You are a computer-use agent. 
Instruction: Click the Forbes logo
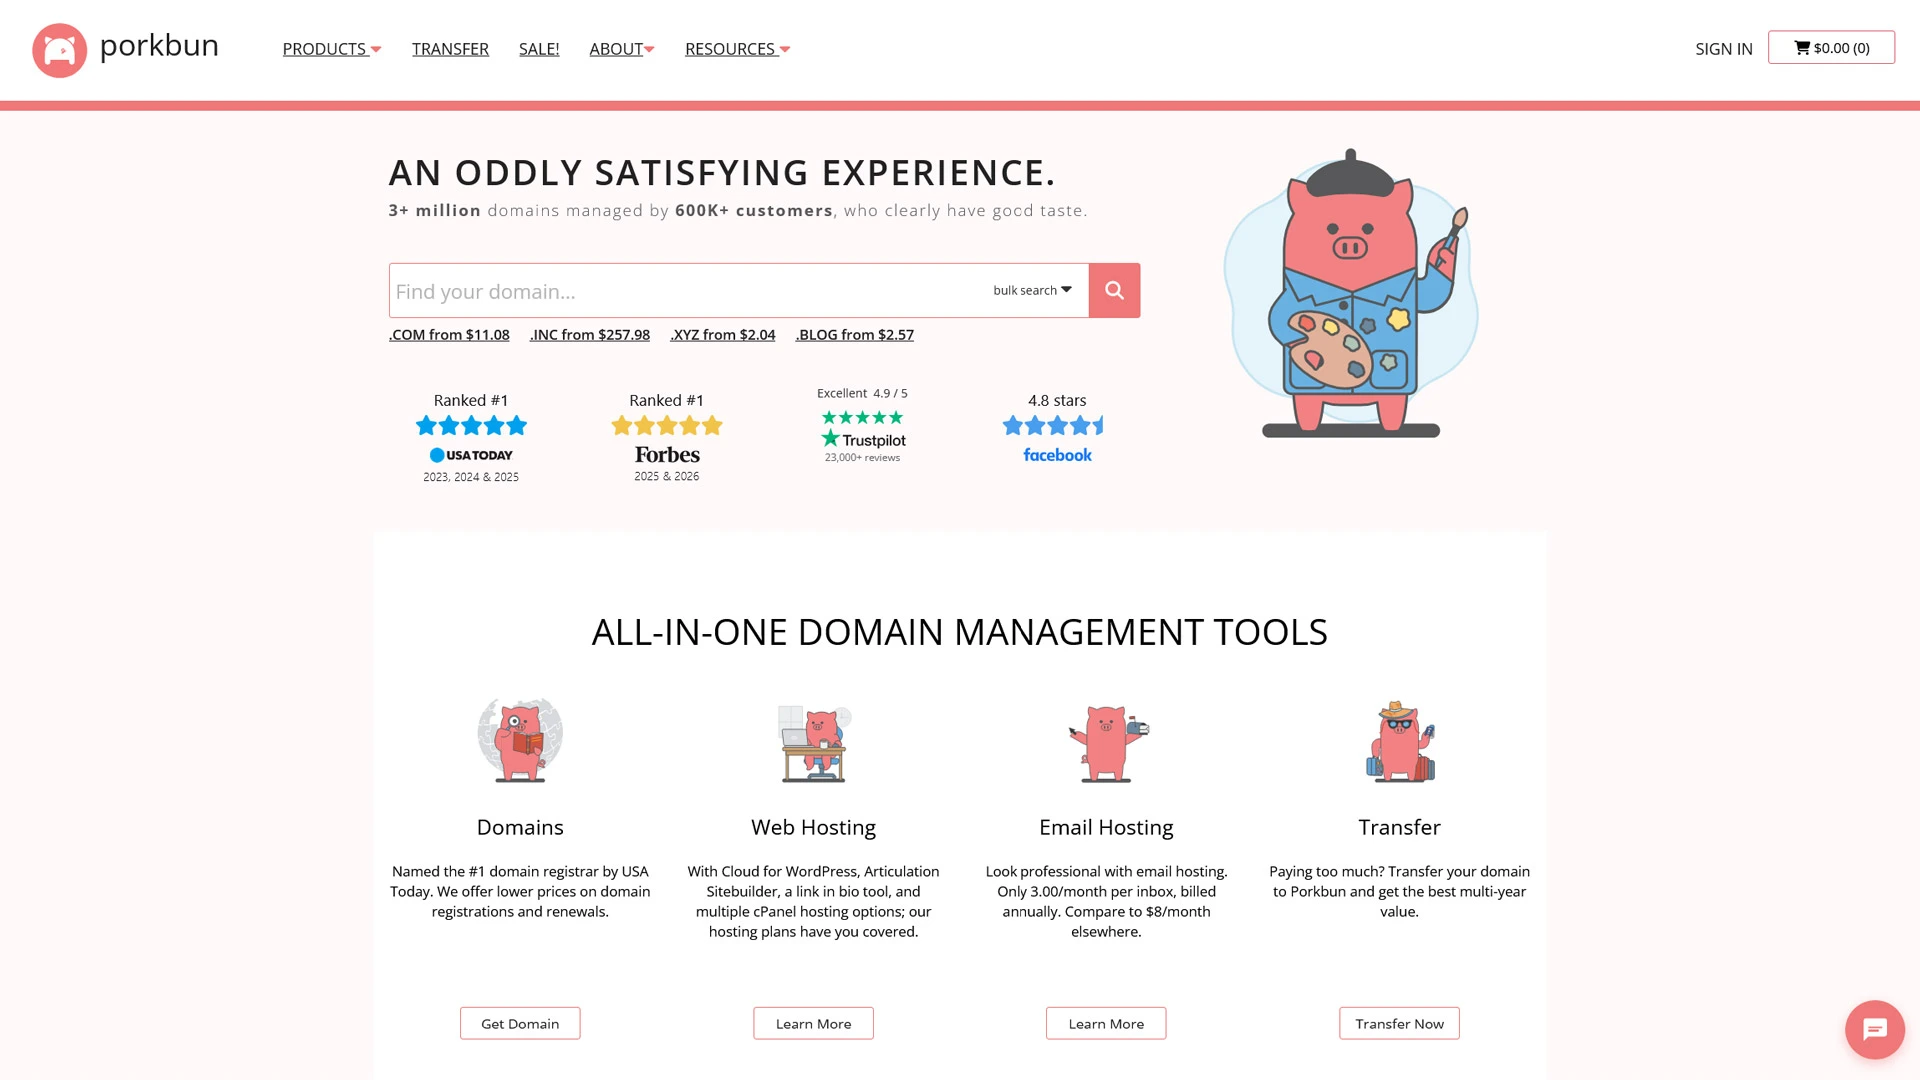(667, 454)
